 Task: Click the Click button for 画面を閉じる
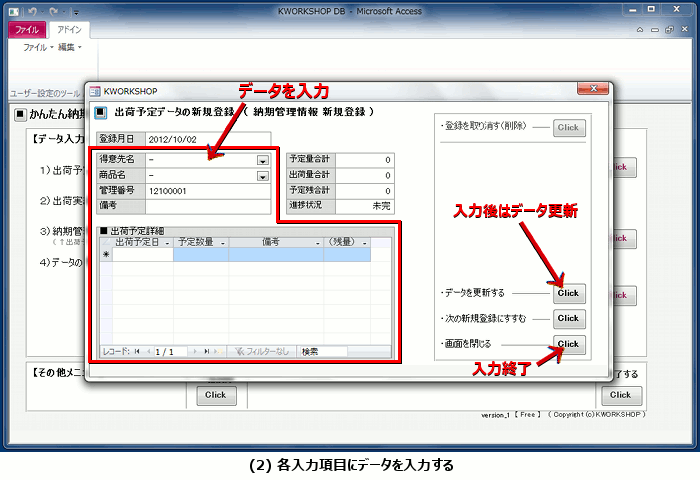pos(569,344)
